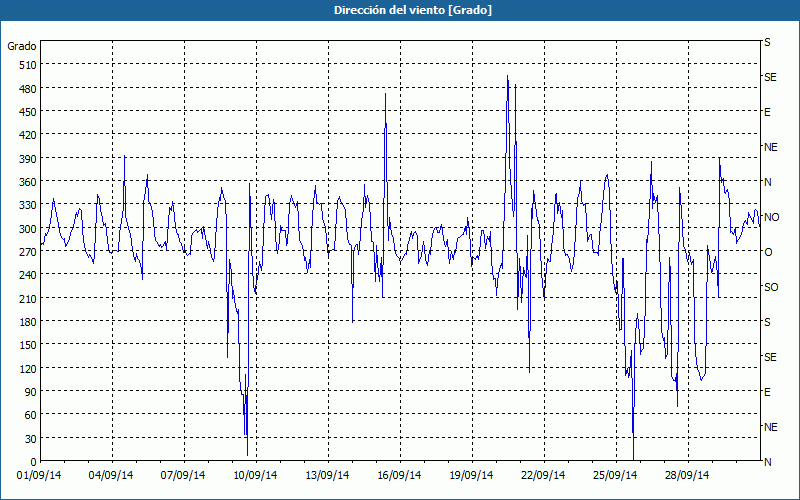
Task: Click the date label 13/09/14
Action: pyautogui.click(x=327, y=475)
